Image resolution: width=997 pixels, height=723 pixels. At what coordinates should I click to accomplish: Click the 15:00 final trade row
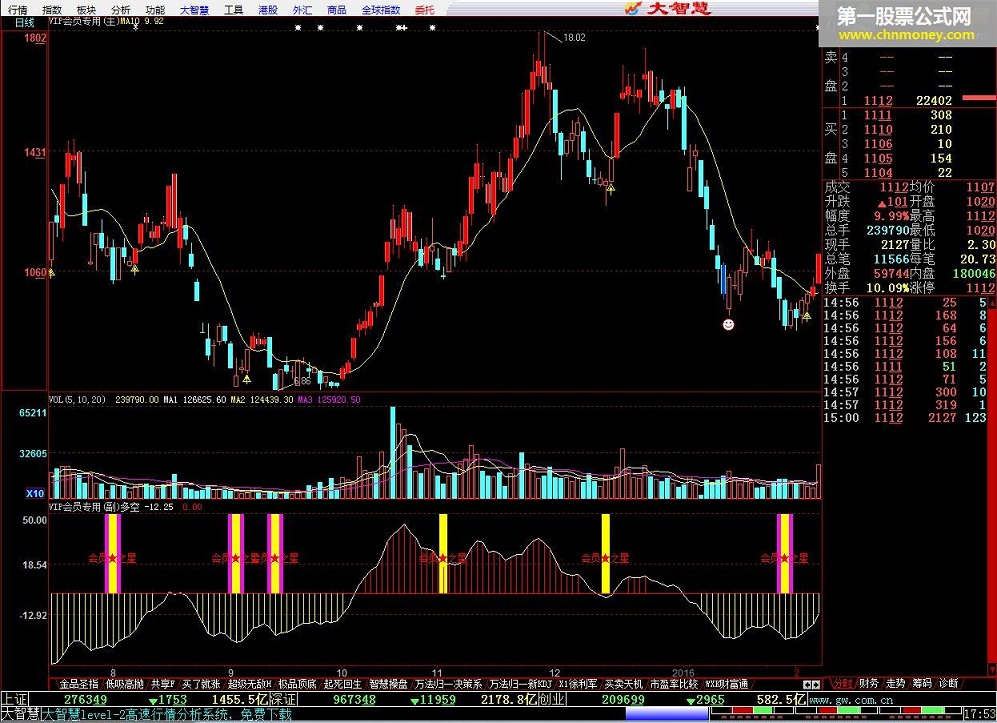point(905,418)
